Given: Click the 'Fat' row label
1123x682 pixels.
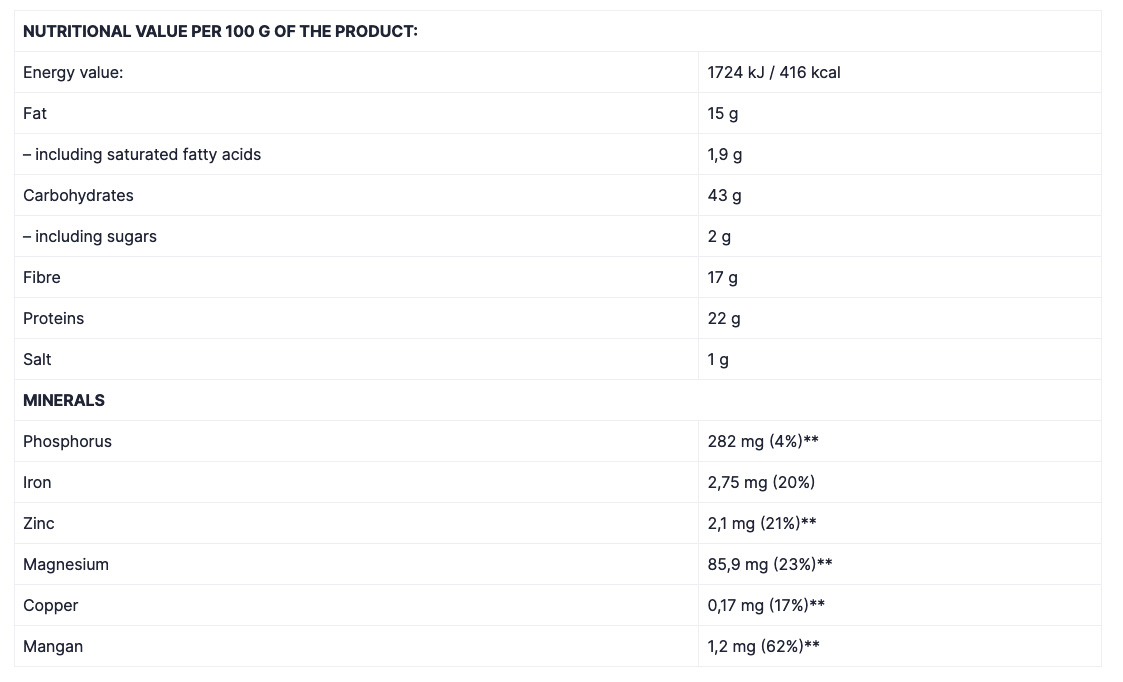Looking at the screenshot, I should tap(35, 114).
